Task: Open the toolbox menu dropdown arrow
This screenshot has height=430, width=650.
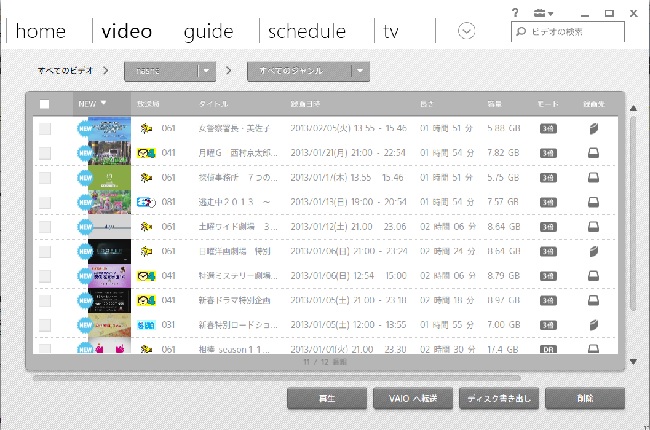Action: click(x=551, y=14)
